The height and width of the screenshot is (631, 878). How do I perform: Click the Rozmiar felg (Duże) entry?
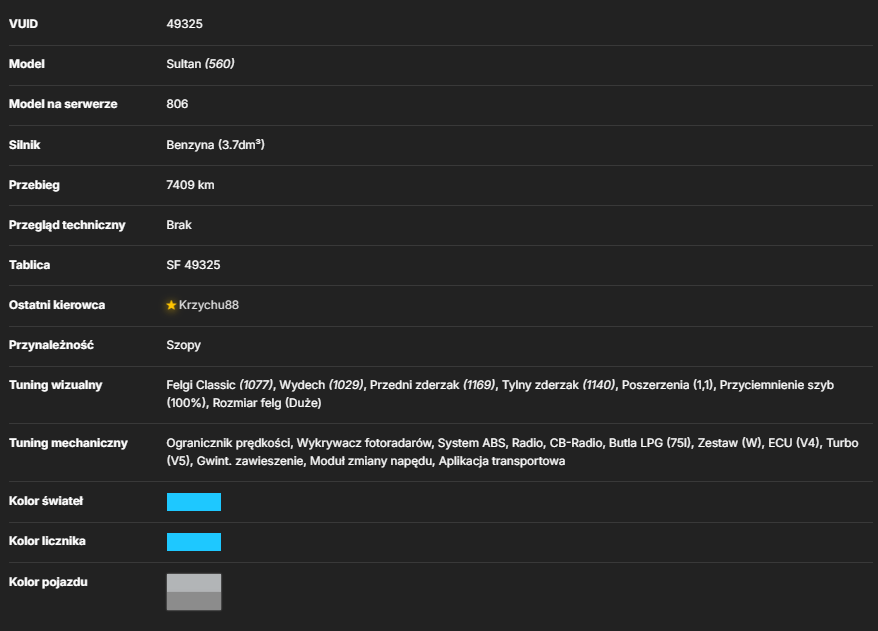pyautogui.click(x=267, y=403)
